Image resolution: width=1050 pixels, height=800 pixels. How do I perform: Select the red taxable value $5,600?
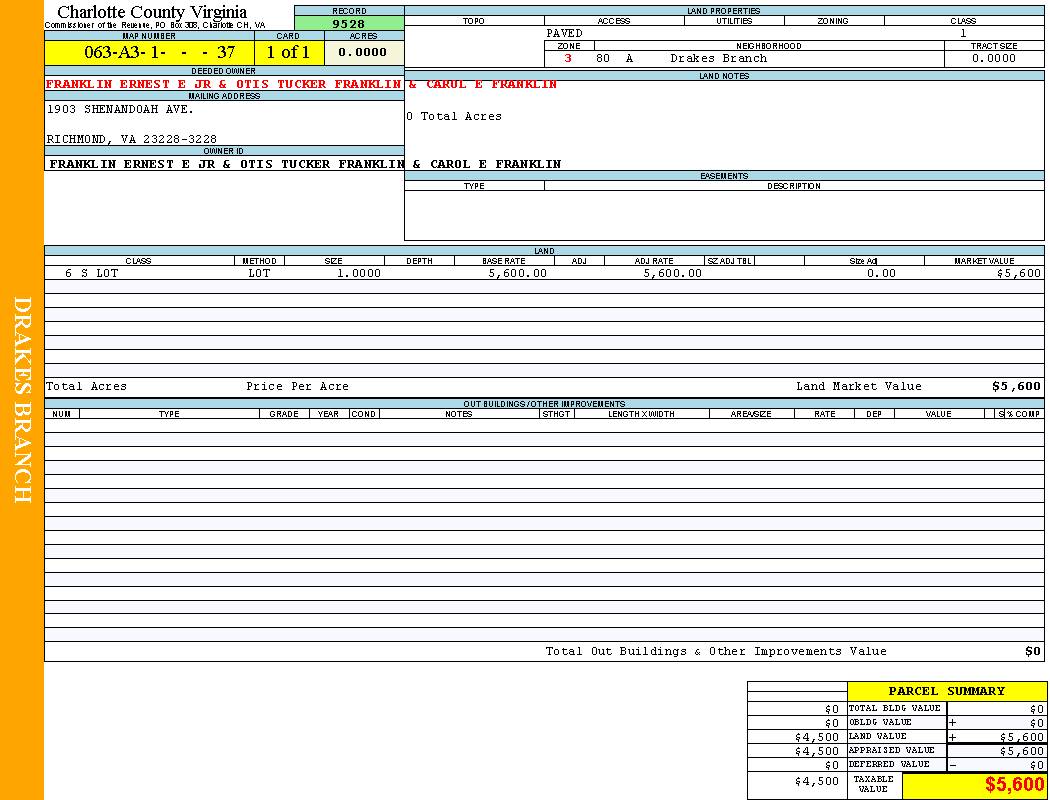[x=1014, y=785]
